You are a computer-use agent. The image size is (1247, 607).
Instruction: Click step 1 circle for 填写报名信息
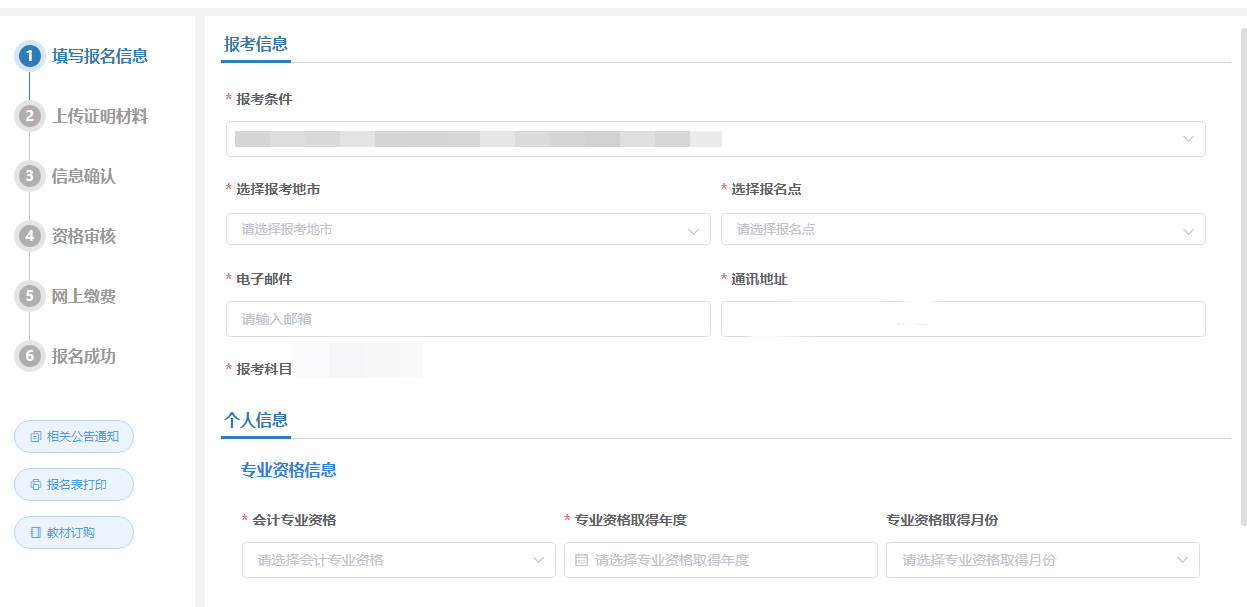click(x=31, y=56)
